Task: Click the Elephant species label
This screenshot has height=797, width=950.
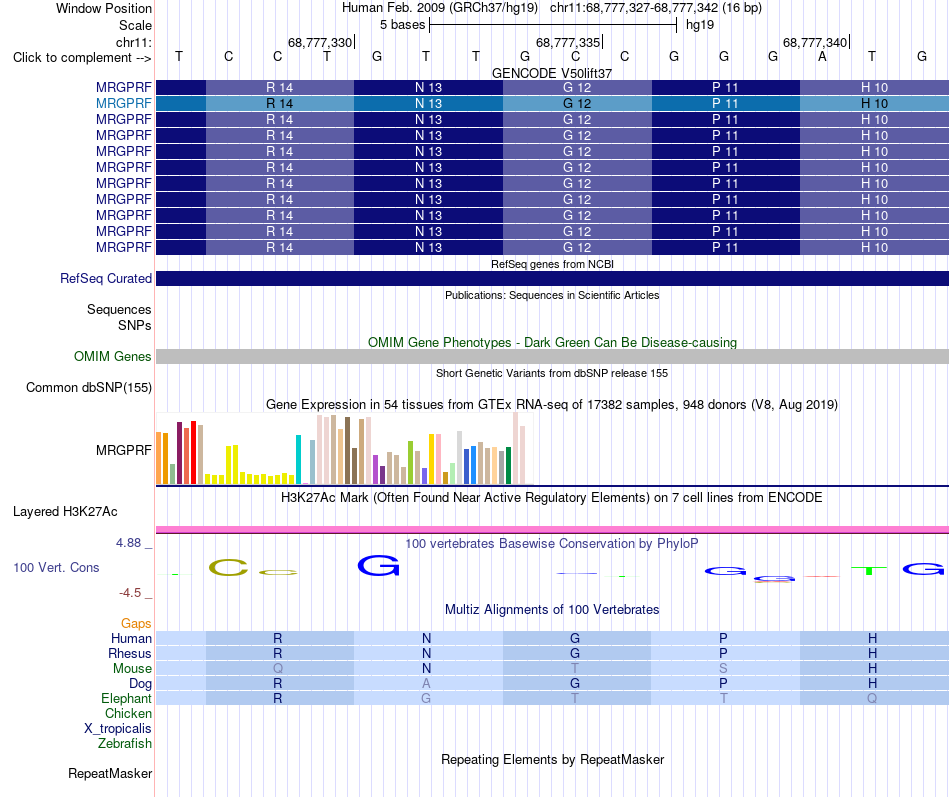Action: coord(126,698)
